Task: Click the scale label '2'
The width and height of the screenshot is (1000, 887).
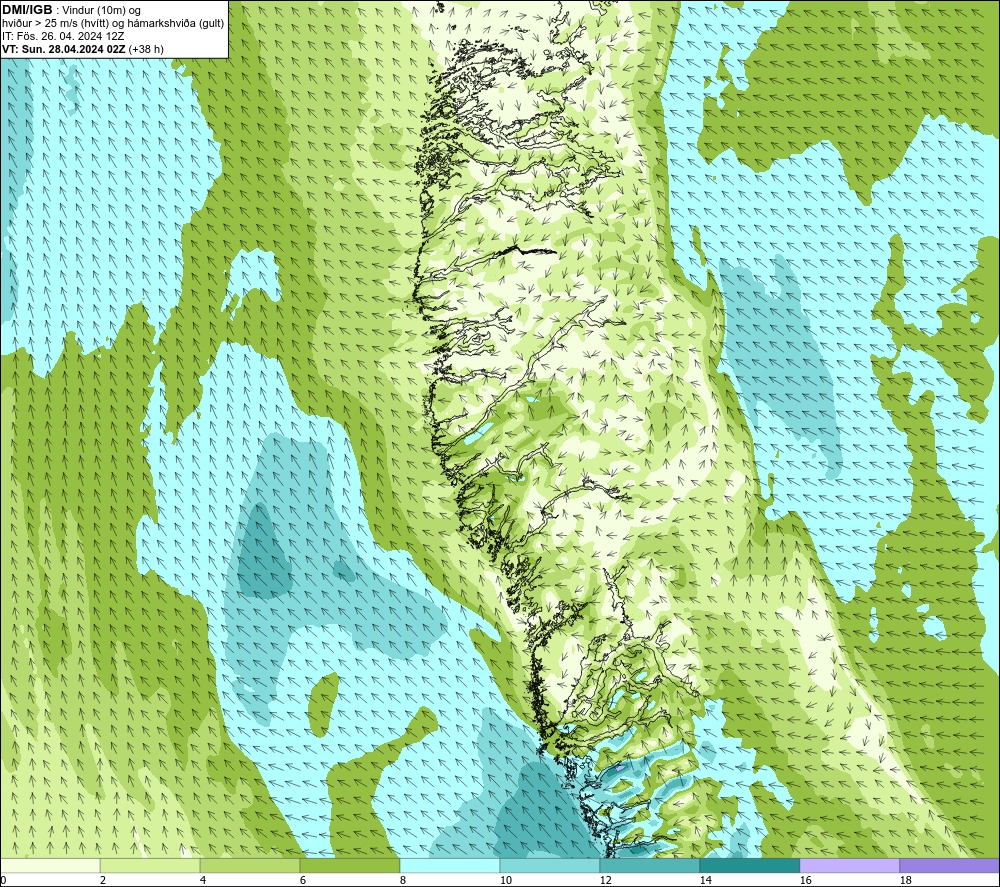Action: coord(103,881)
